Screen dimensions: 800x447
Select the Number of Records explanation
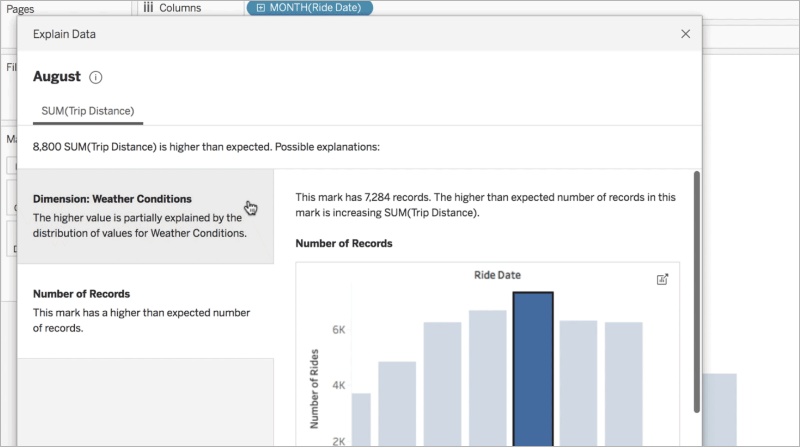click(x=146, y=310)
